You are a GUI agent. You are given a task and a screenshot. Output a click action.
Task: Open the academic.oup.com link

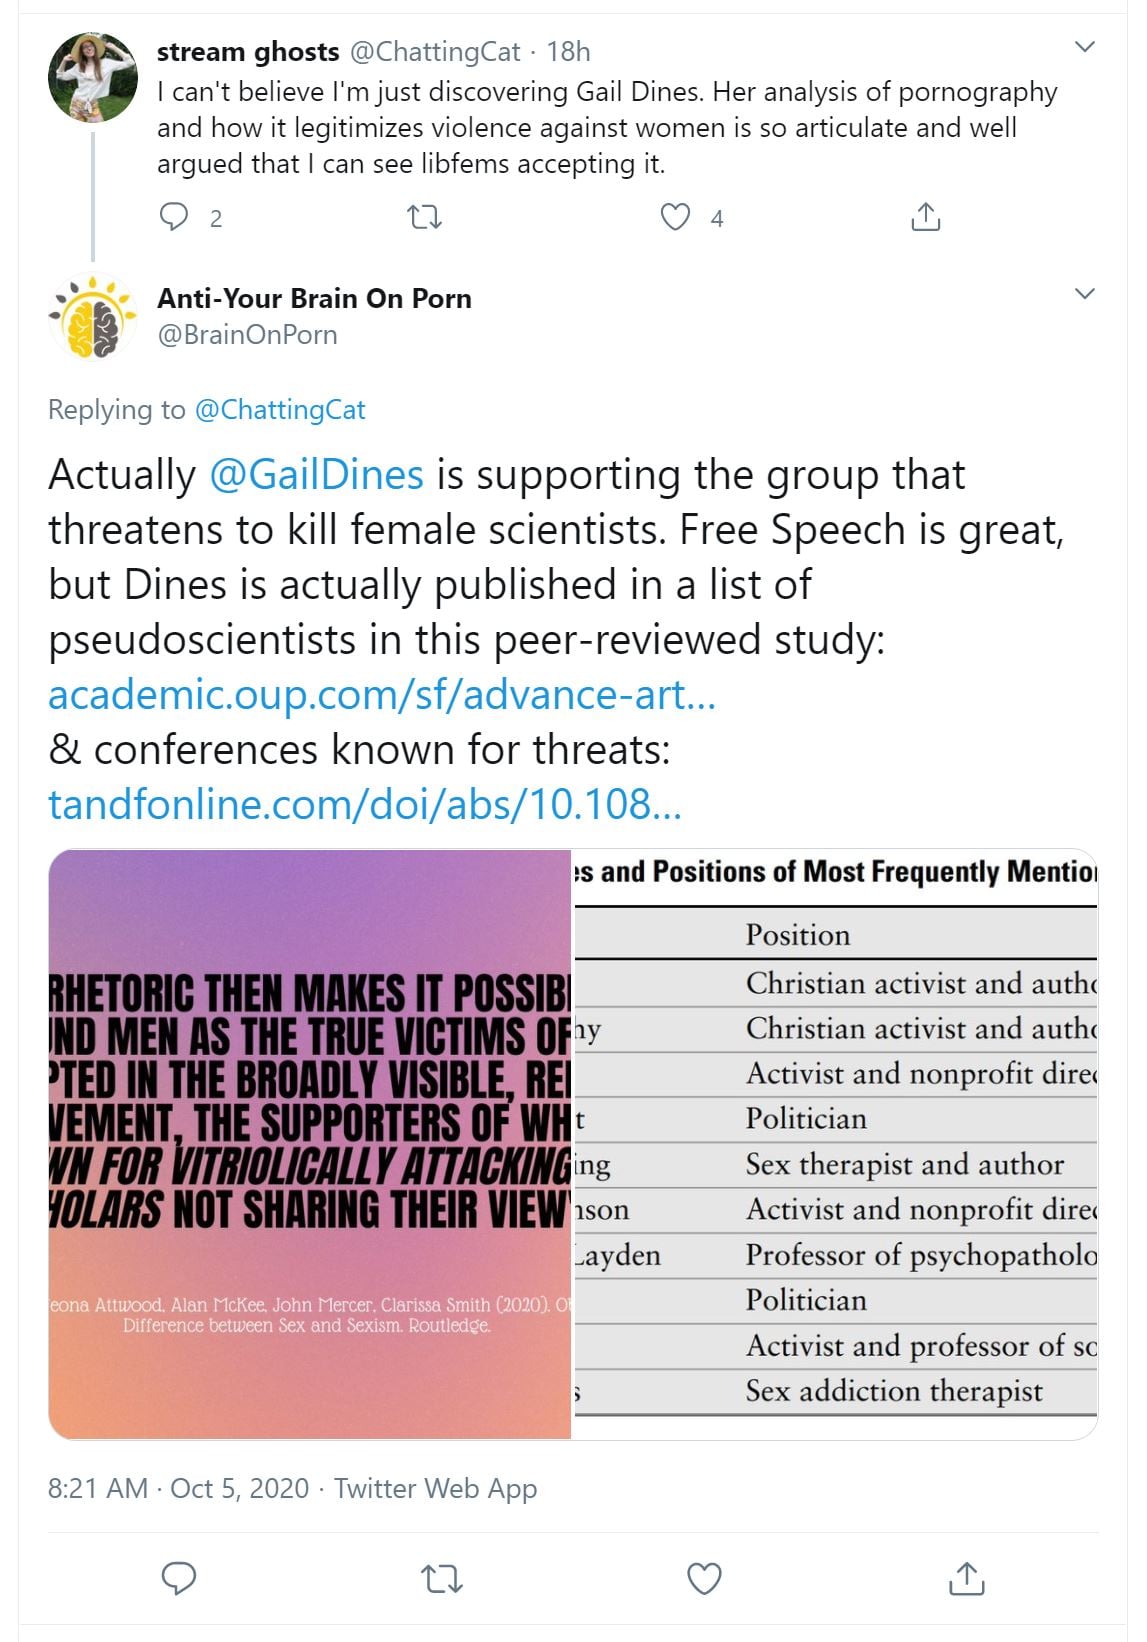pos(382,694)
